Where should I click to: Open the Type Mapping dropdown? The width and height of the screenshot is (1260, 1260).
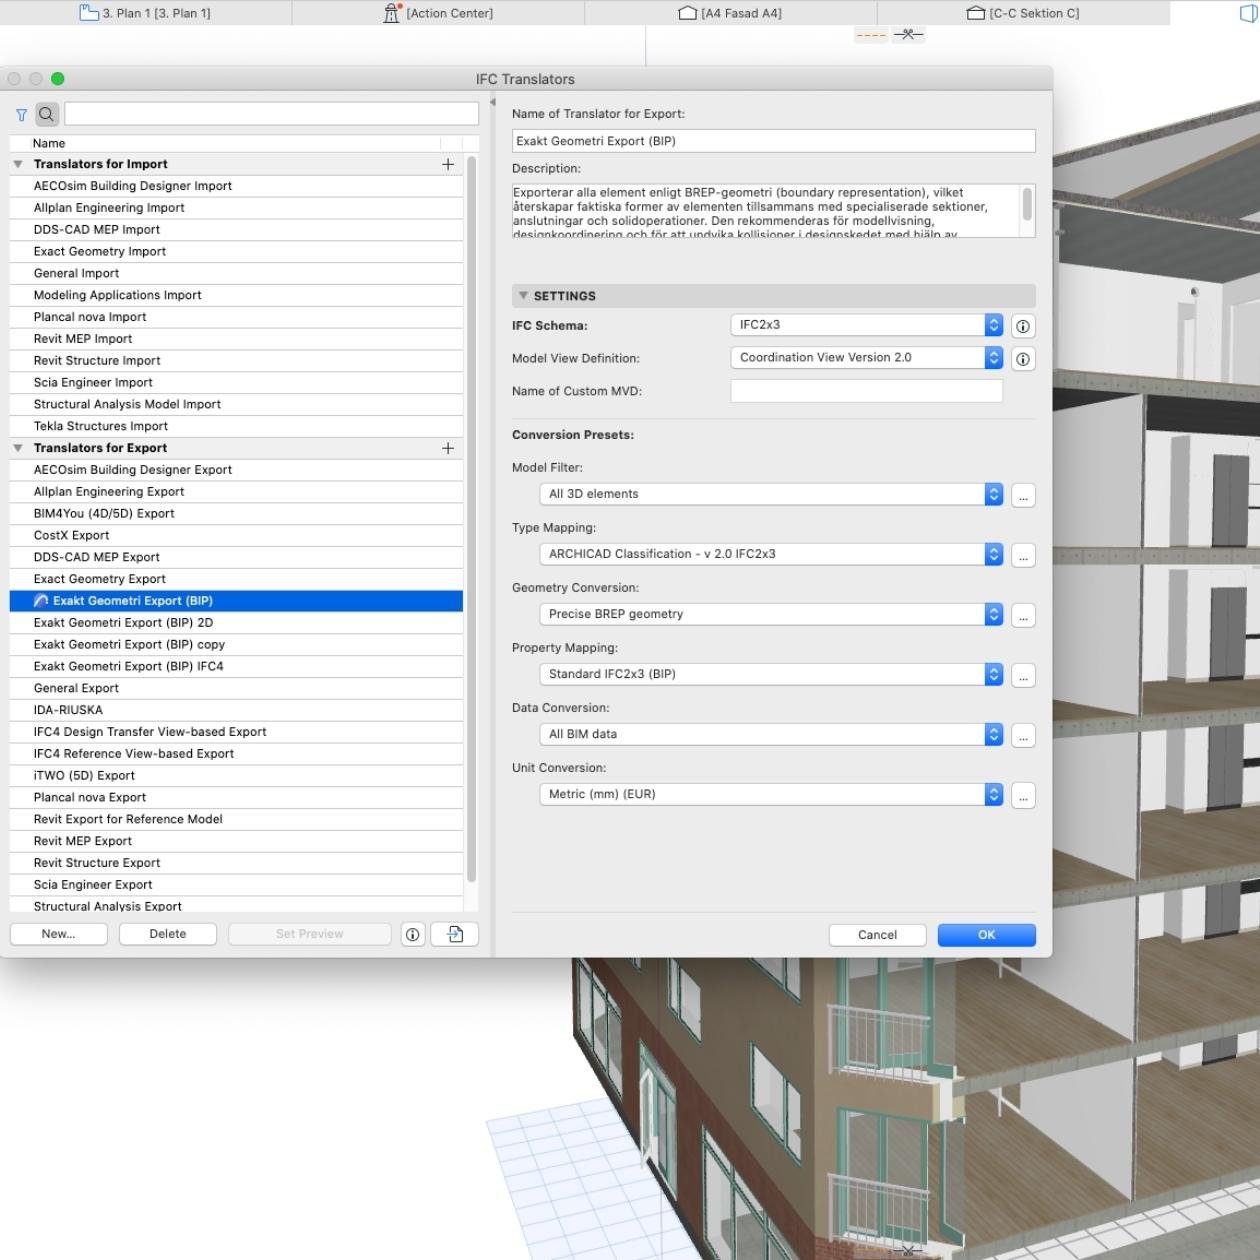(x=770, y=554)
